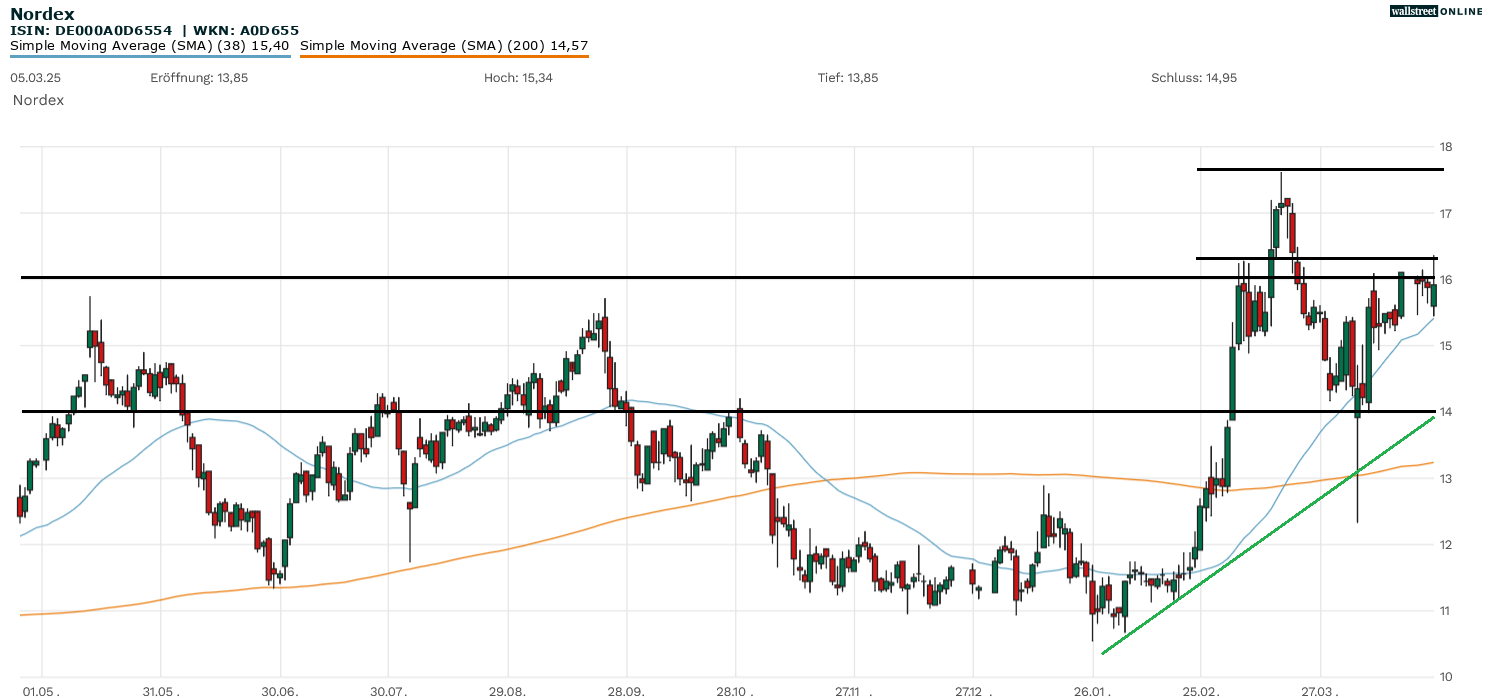Click x-axis date 27.12.
Viewport: 1490px width, 698px height.
click(x=972, y=690)
